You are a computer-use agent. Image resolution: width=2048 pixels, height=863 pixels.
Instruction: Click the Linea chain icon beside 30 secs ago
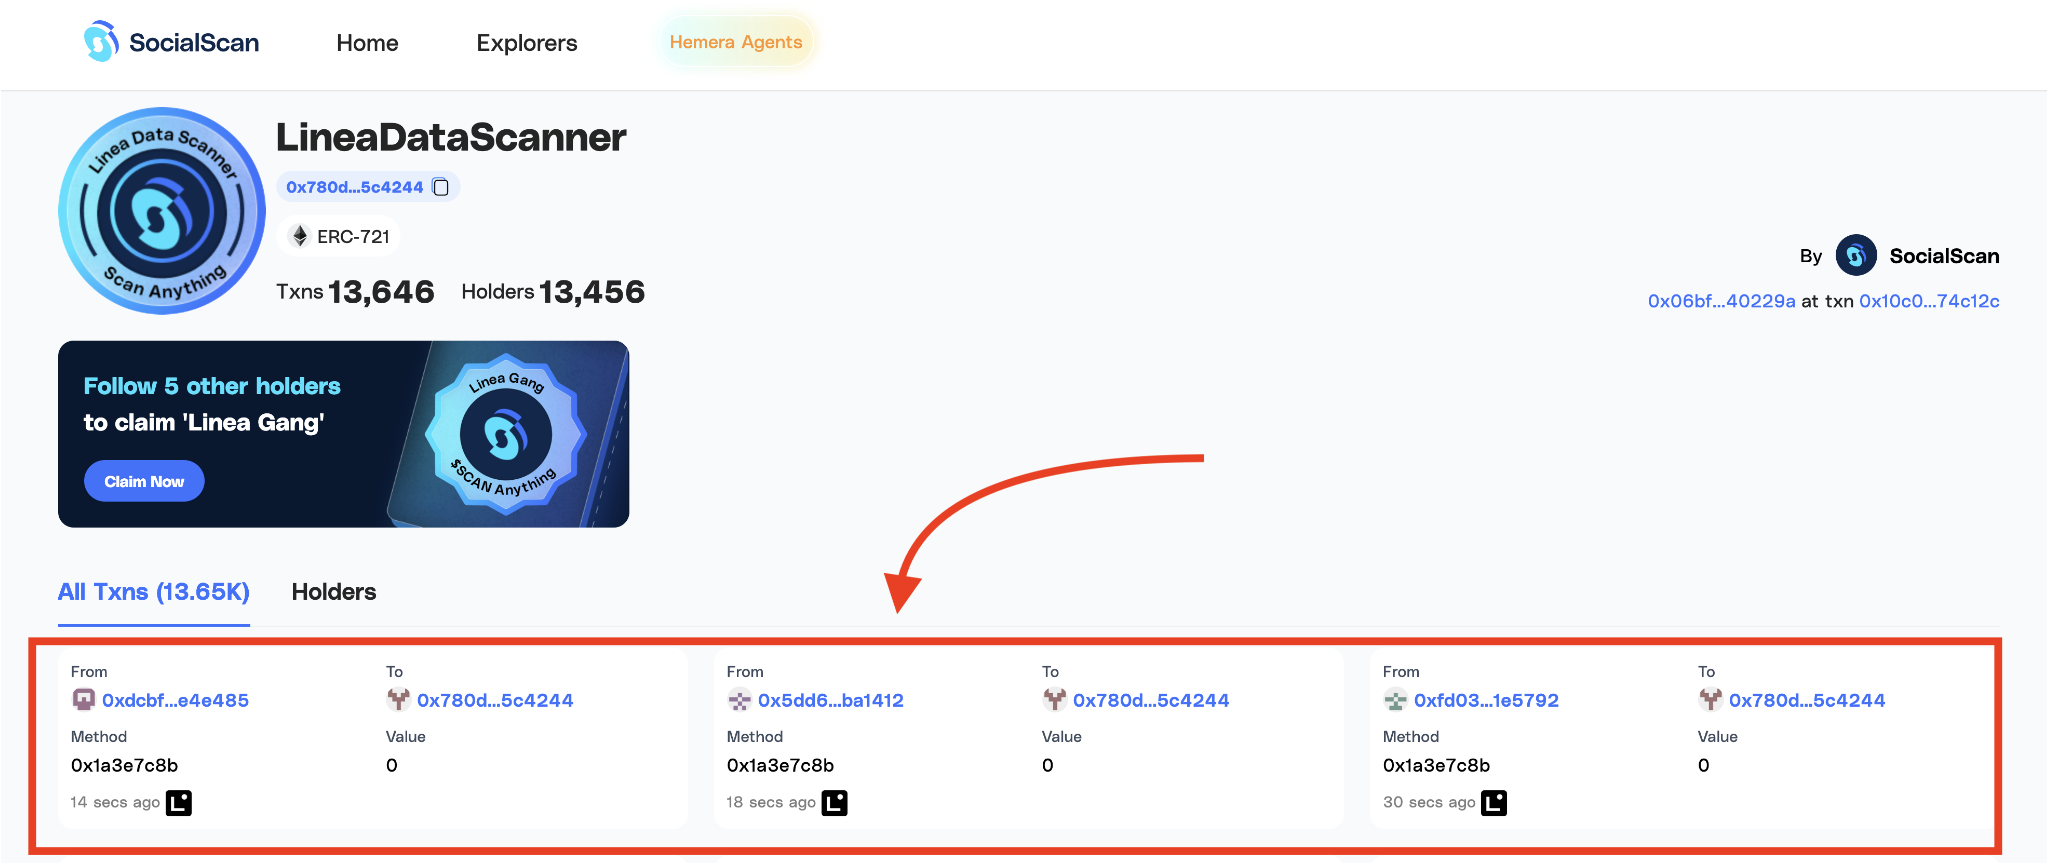1494,803
